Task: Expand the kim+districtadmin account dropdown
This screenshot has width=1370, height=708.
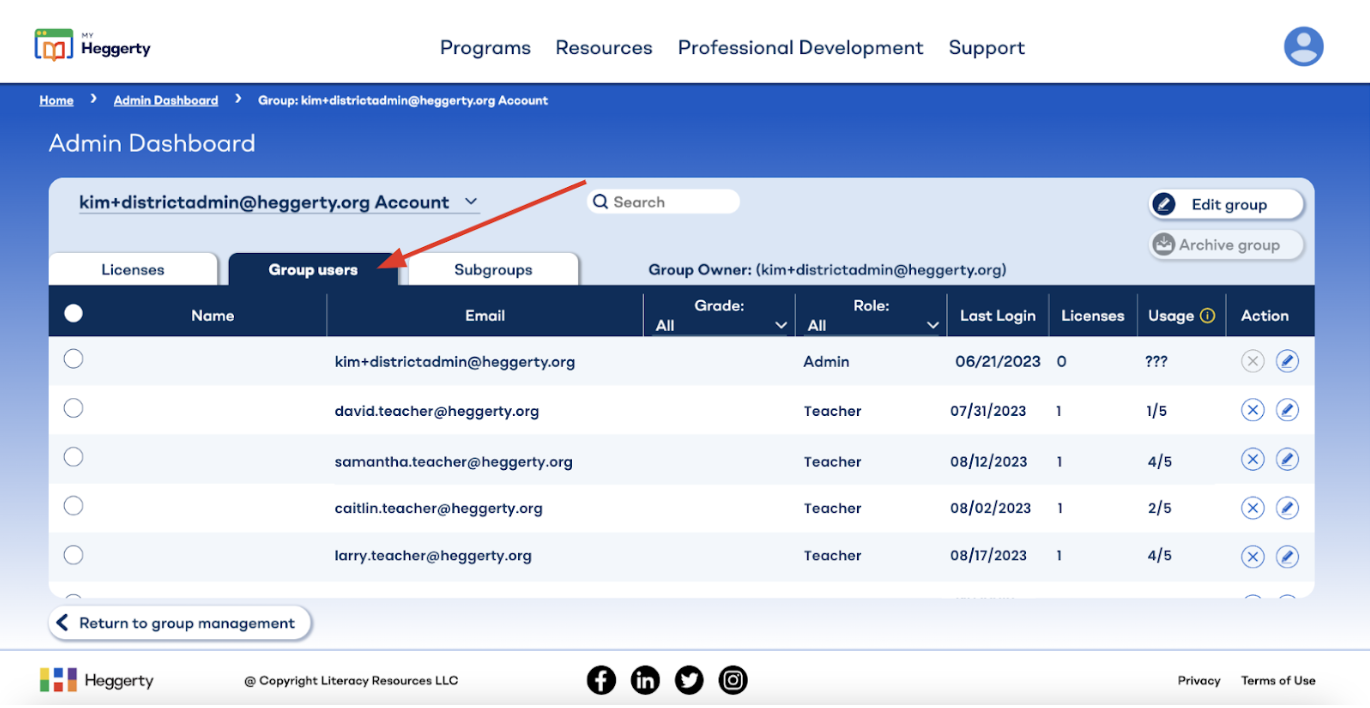Action: point(470,201)
